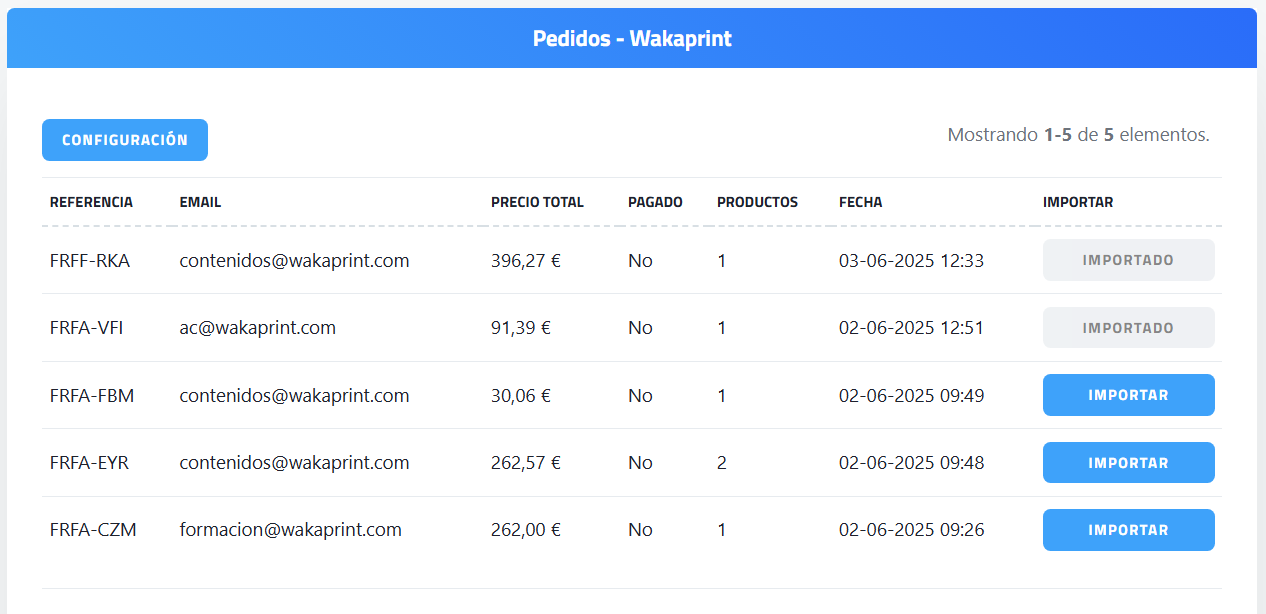Click the Importar column header
1266x614 pixels.
click(x=1077, y=202)
